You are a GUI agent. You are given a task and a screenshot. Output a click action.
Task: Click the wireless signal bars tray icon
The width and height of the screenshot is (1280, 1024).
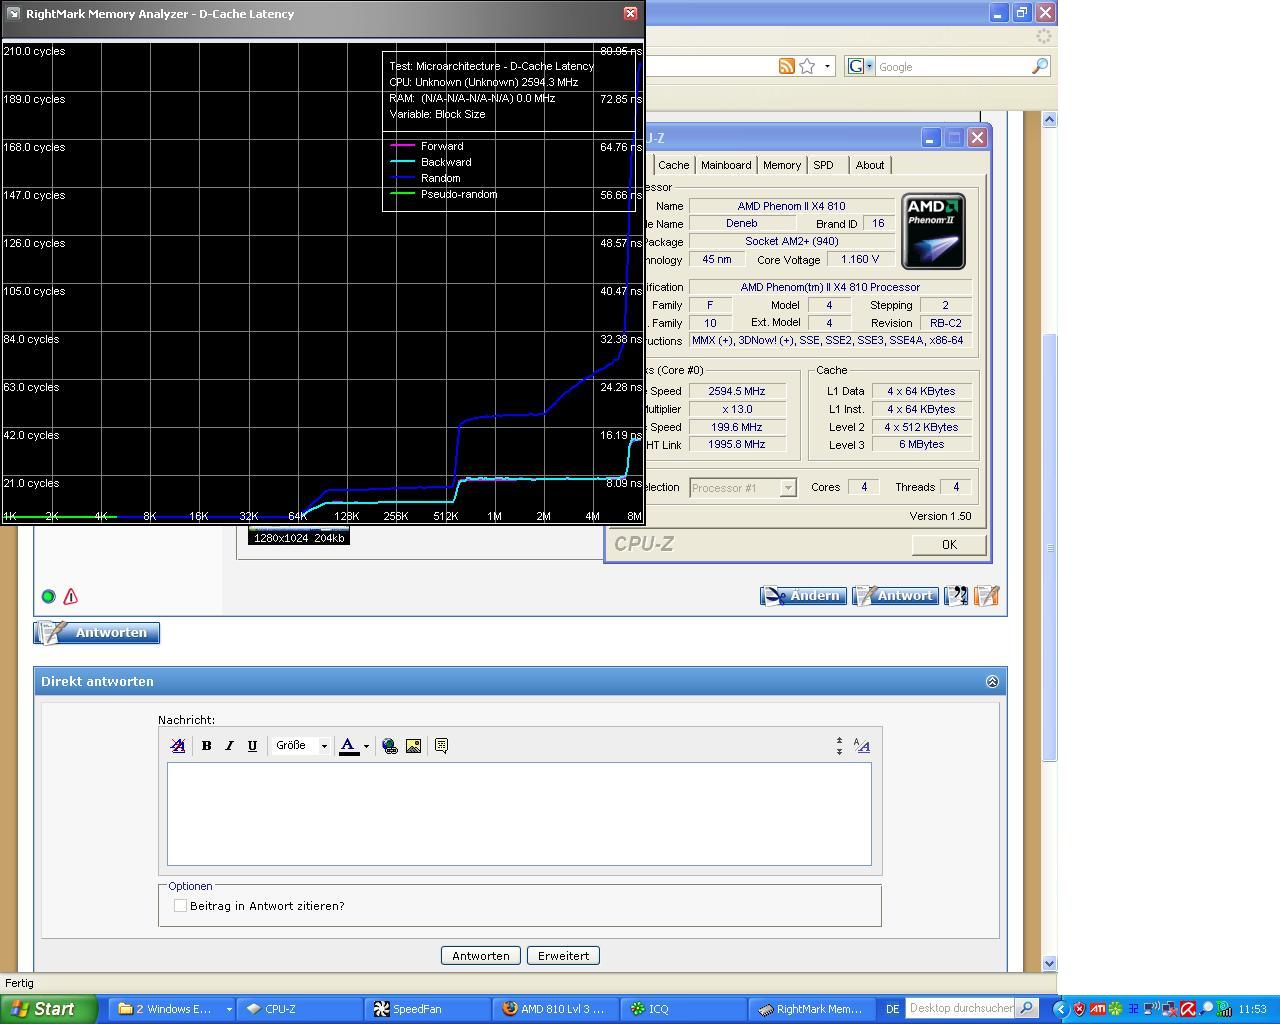tap(1224, 1009)
